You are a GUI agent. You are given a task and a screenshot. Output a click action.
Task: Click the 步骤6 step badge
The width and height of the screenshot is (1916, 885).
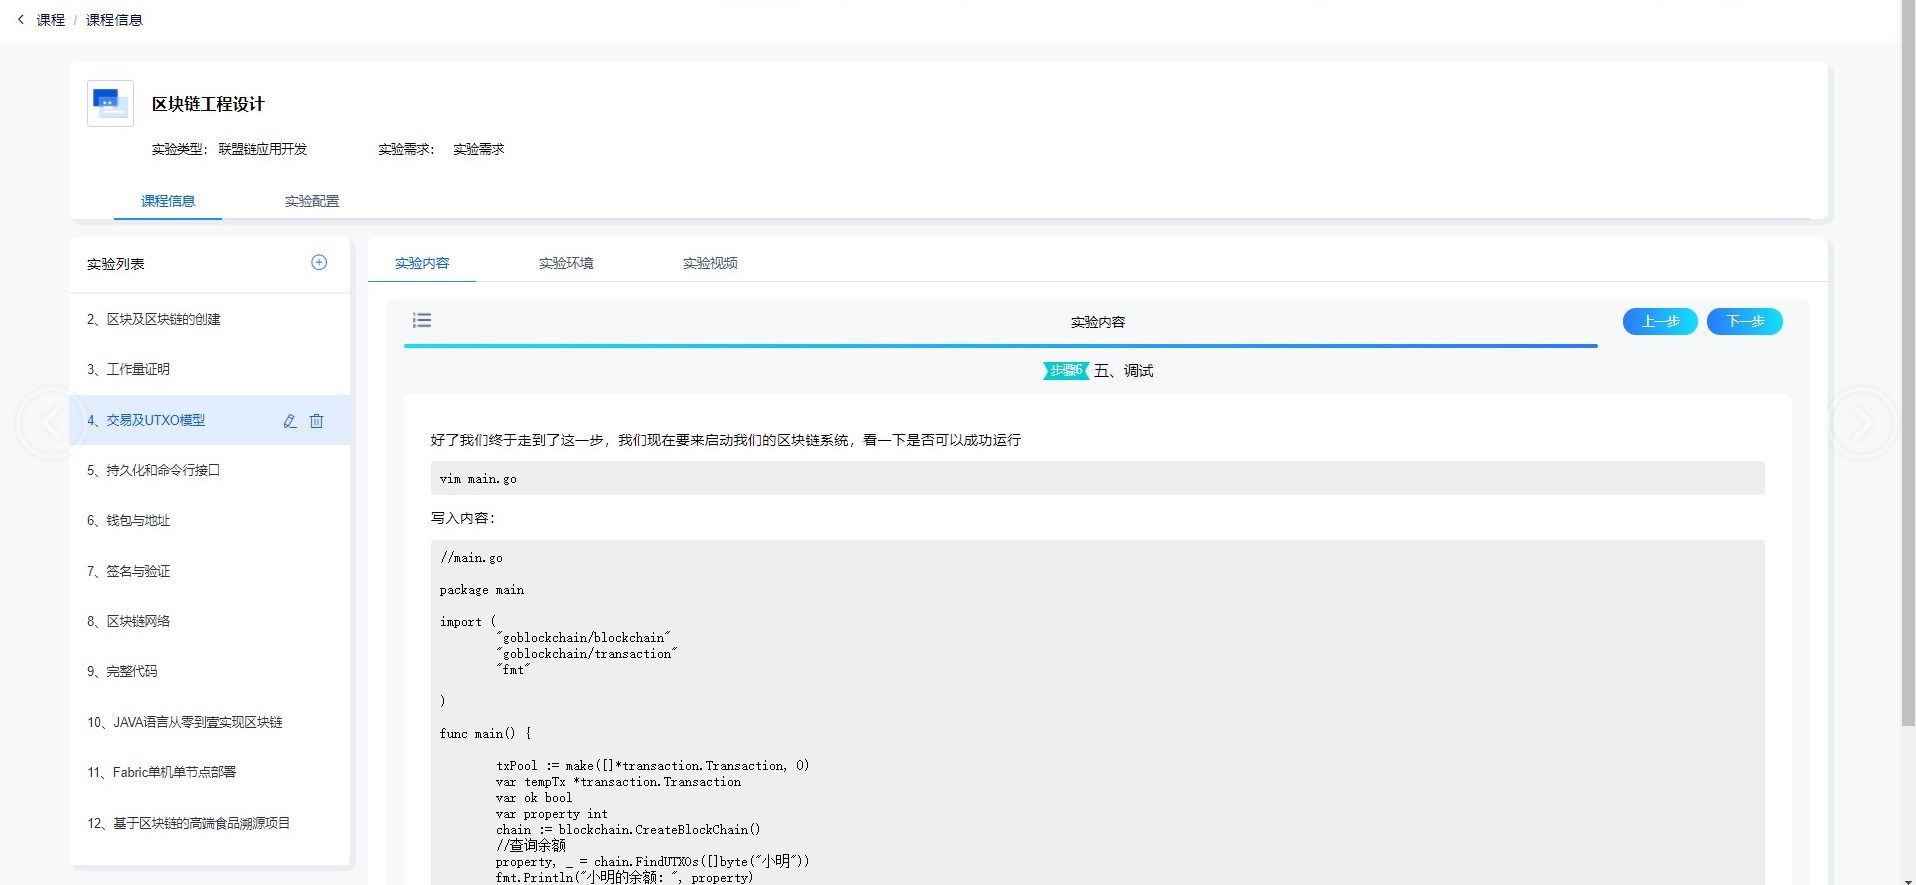click(x=1066, y=370)
